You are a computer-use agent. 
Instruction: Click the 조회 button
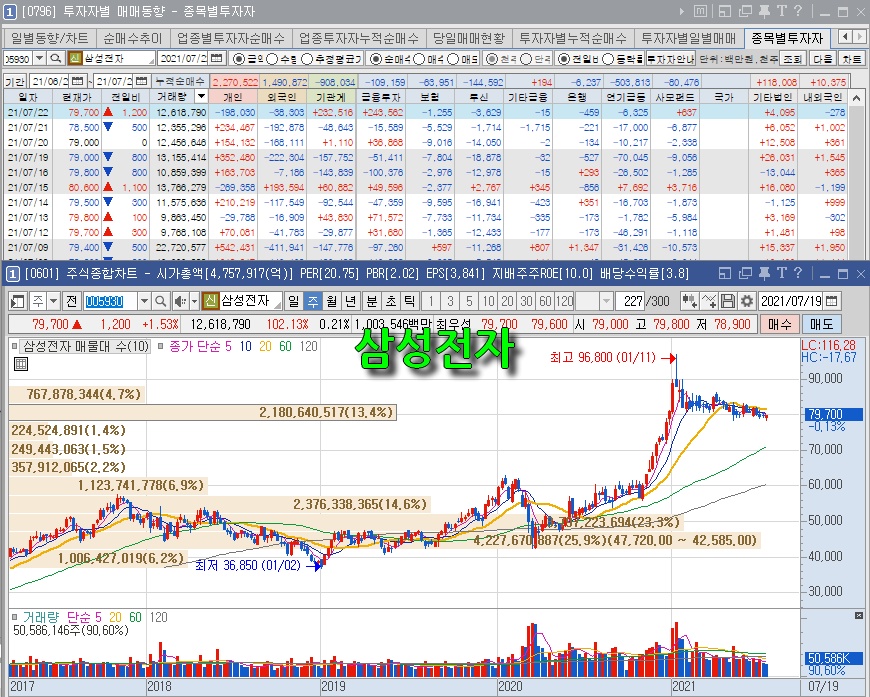[x=792, y=58]
